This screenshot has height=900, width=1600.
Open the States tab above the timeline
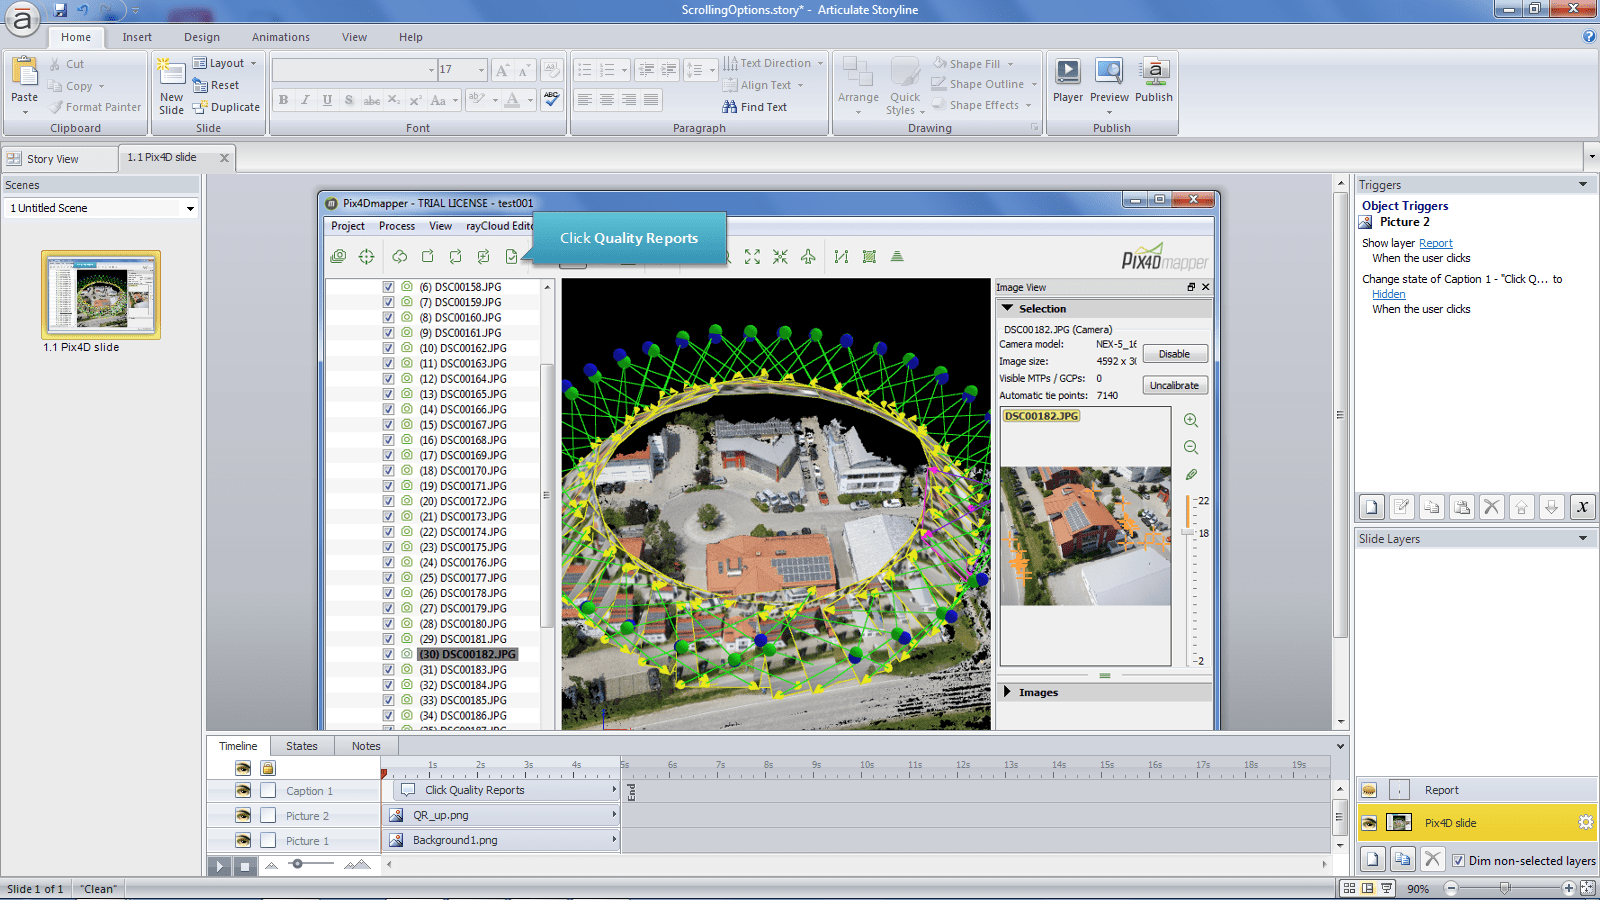click(x=301, y=745)
